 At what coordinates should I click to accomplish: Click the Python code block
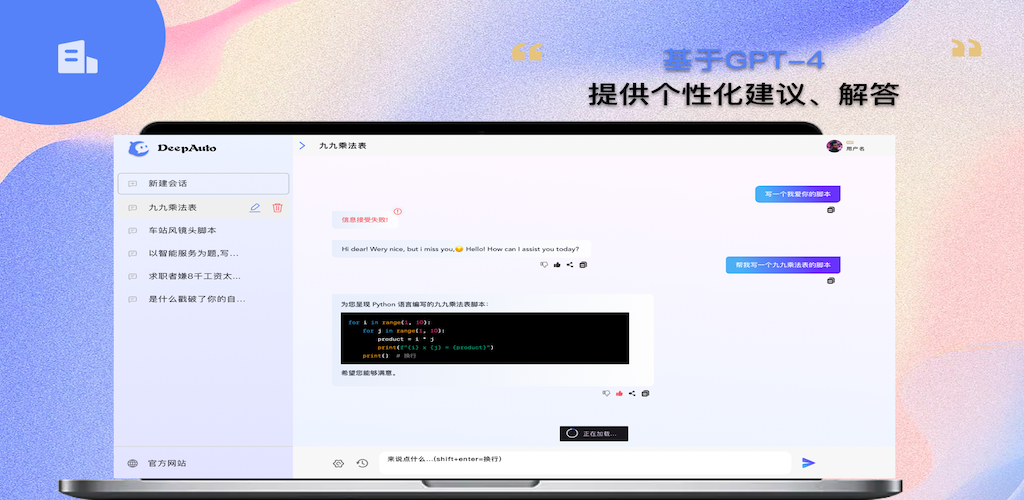click(x=485, y=338)
